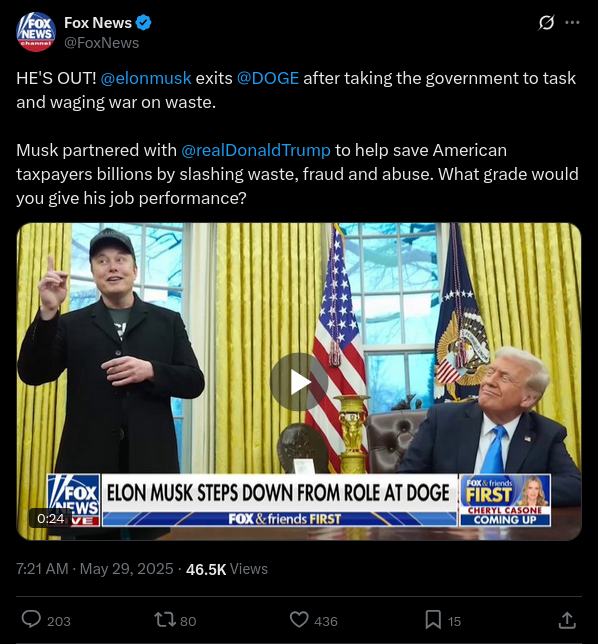Open the @realDonaldTrump mention link

[256, 150]
